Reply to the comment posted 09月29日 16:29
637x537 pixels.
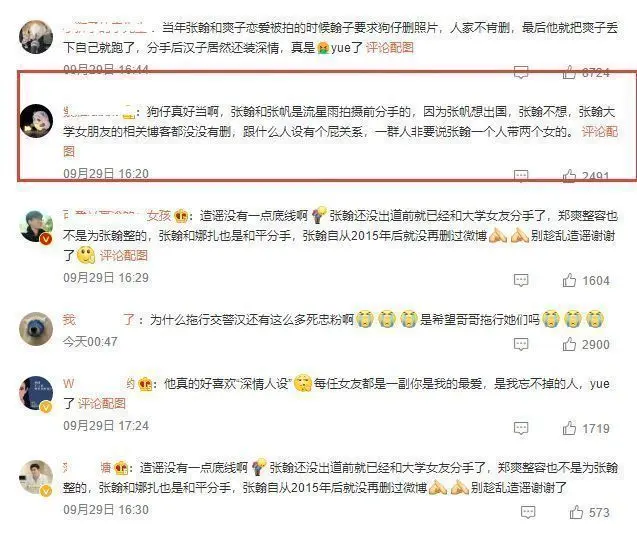521,280
